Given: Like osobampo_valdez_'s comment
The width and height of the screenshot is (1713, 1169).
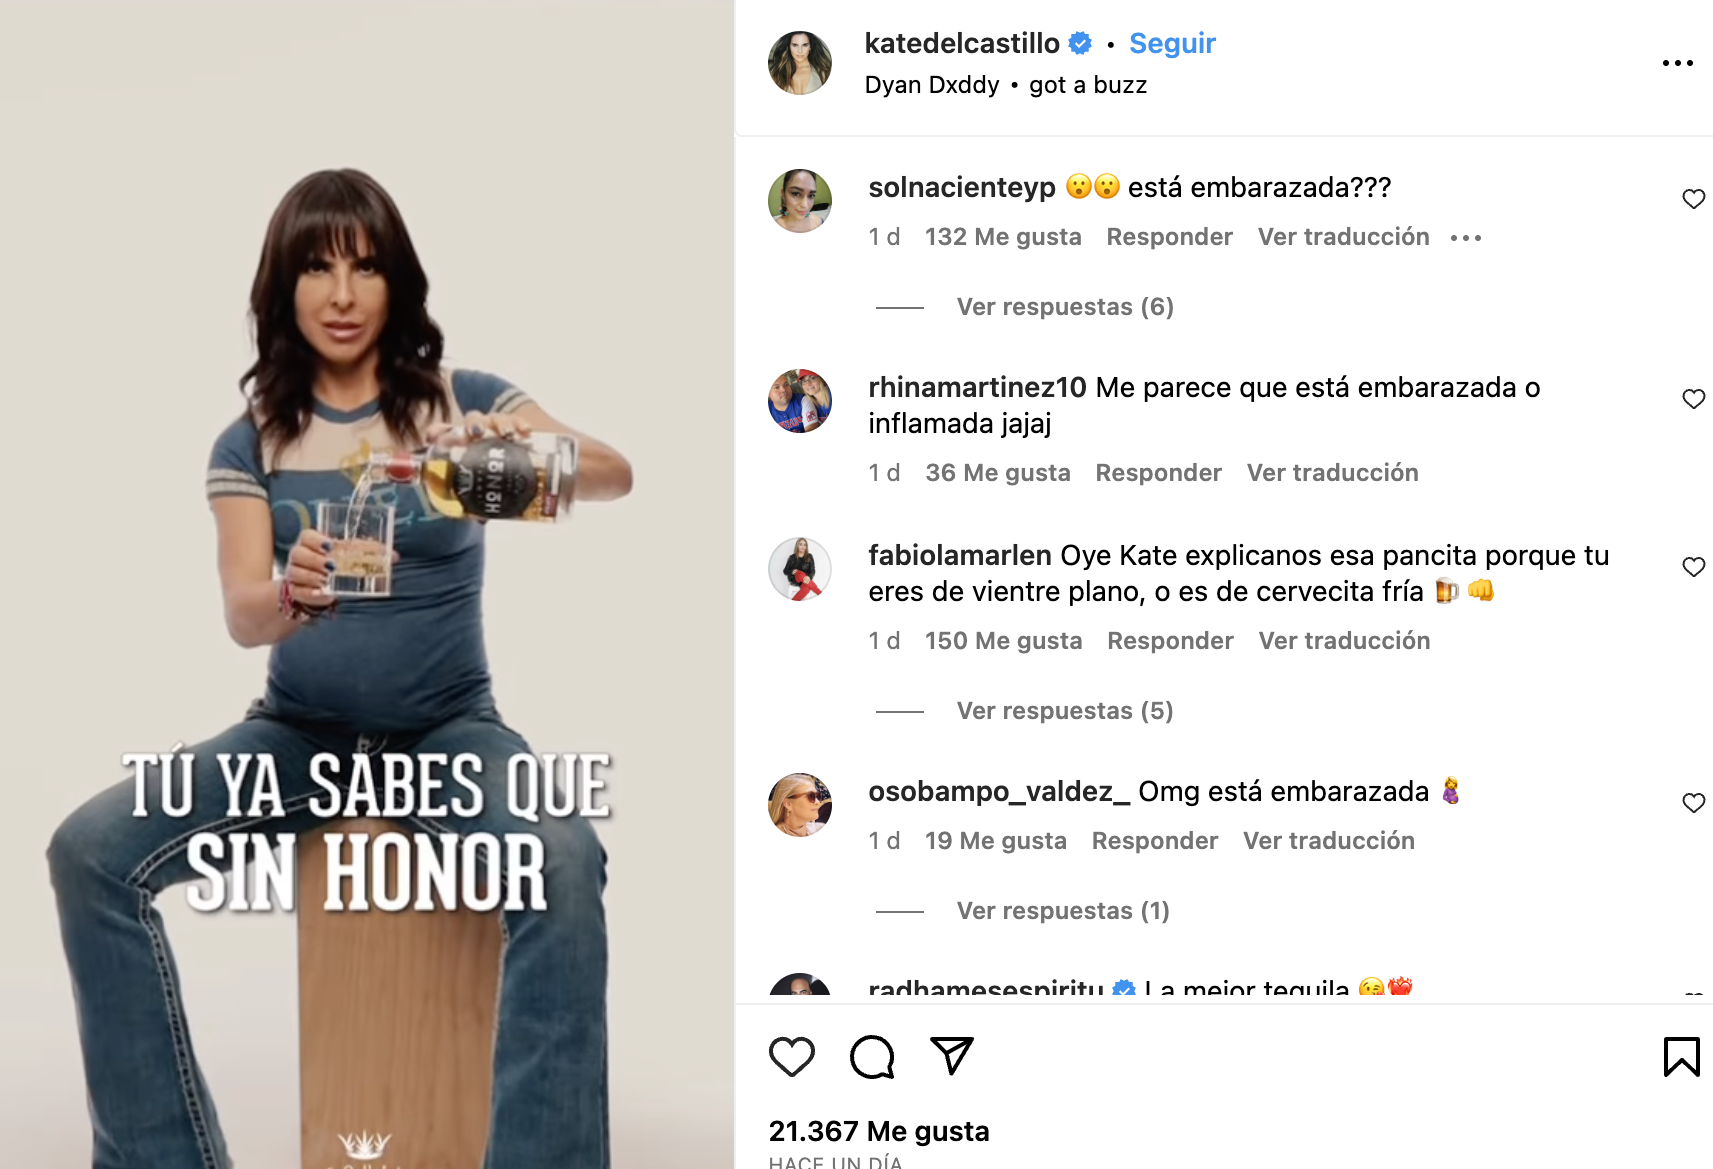Looking at the screenshot, I should click(x=1693, y=803).
